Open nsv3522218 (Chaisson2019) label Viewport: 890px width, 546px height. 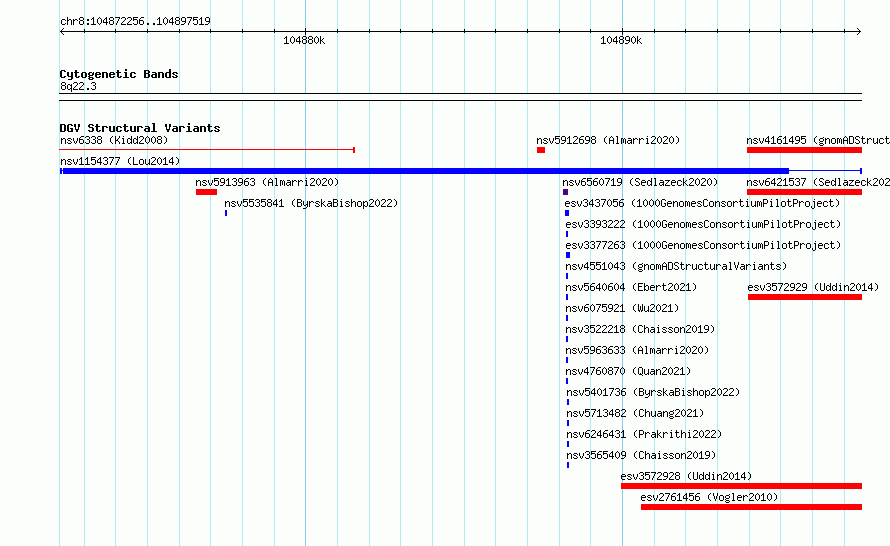[x=640, y=329]
